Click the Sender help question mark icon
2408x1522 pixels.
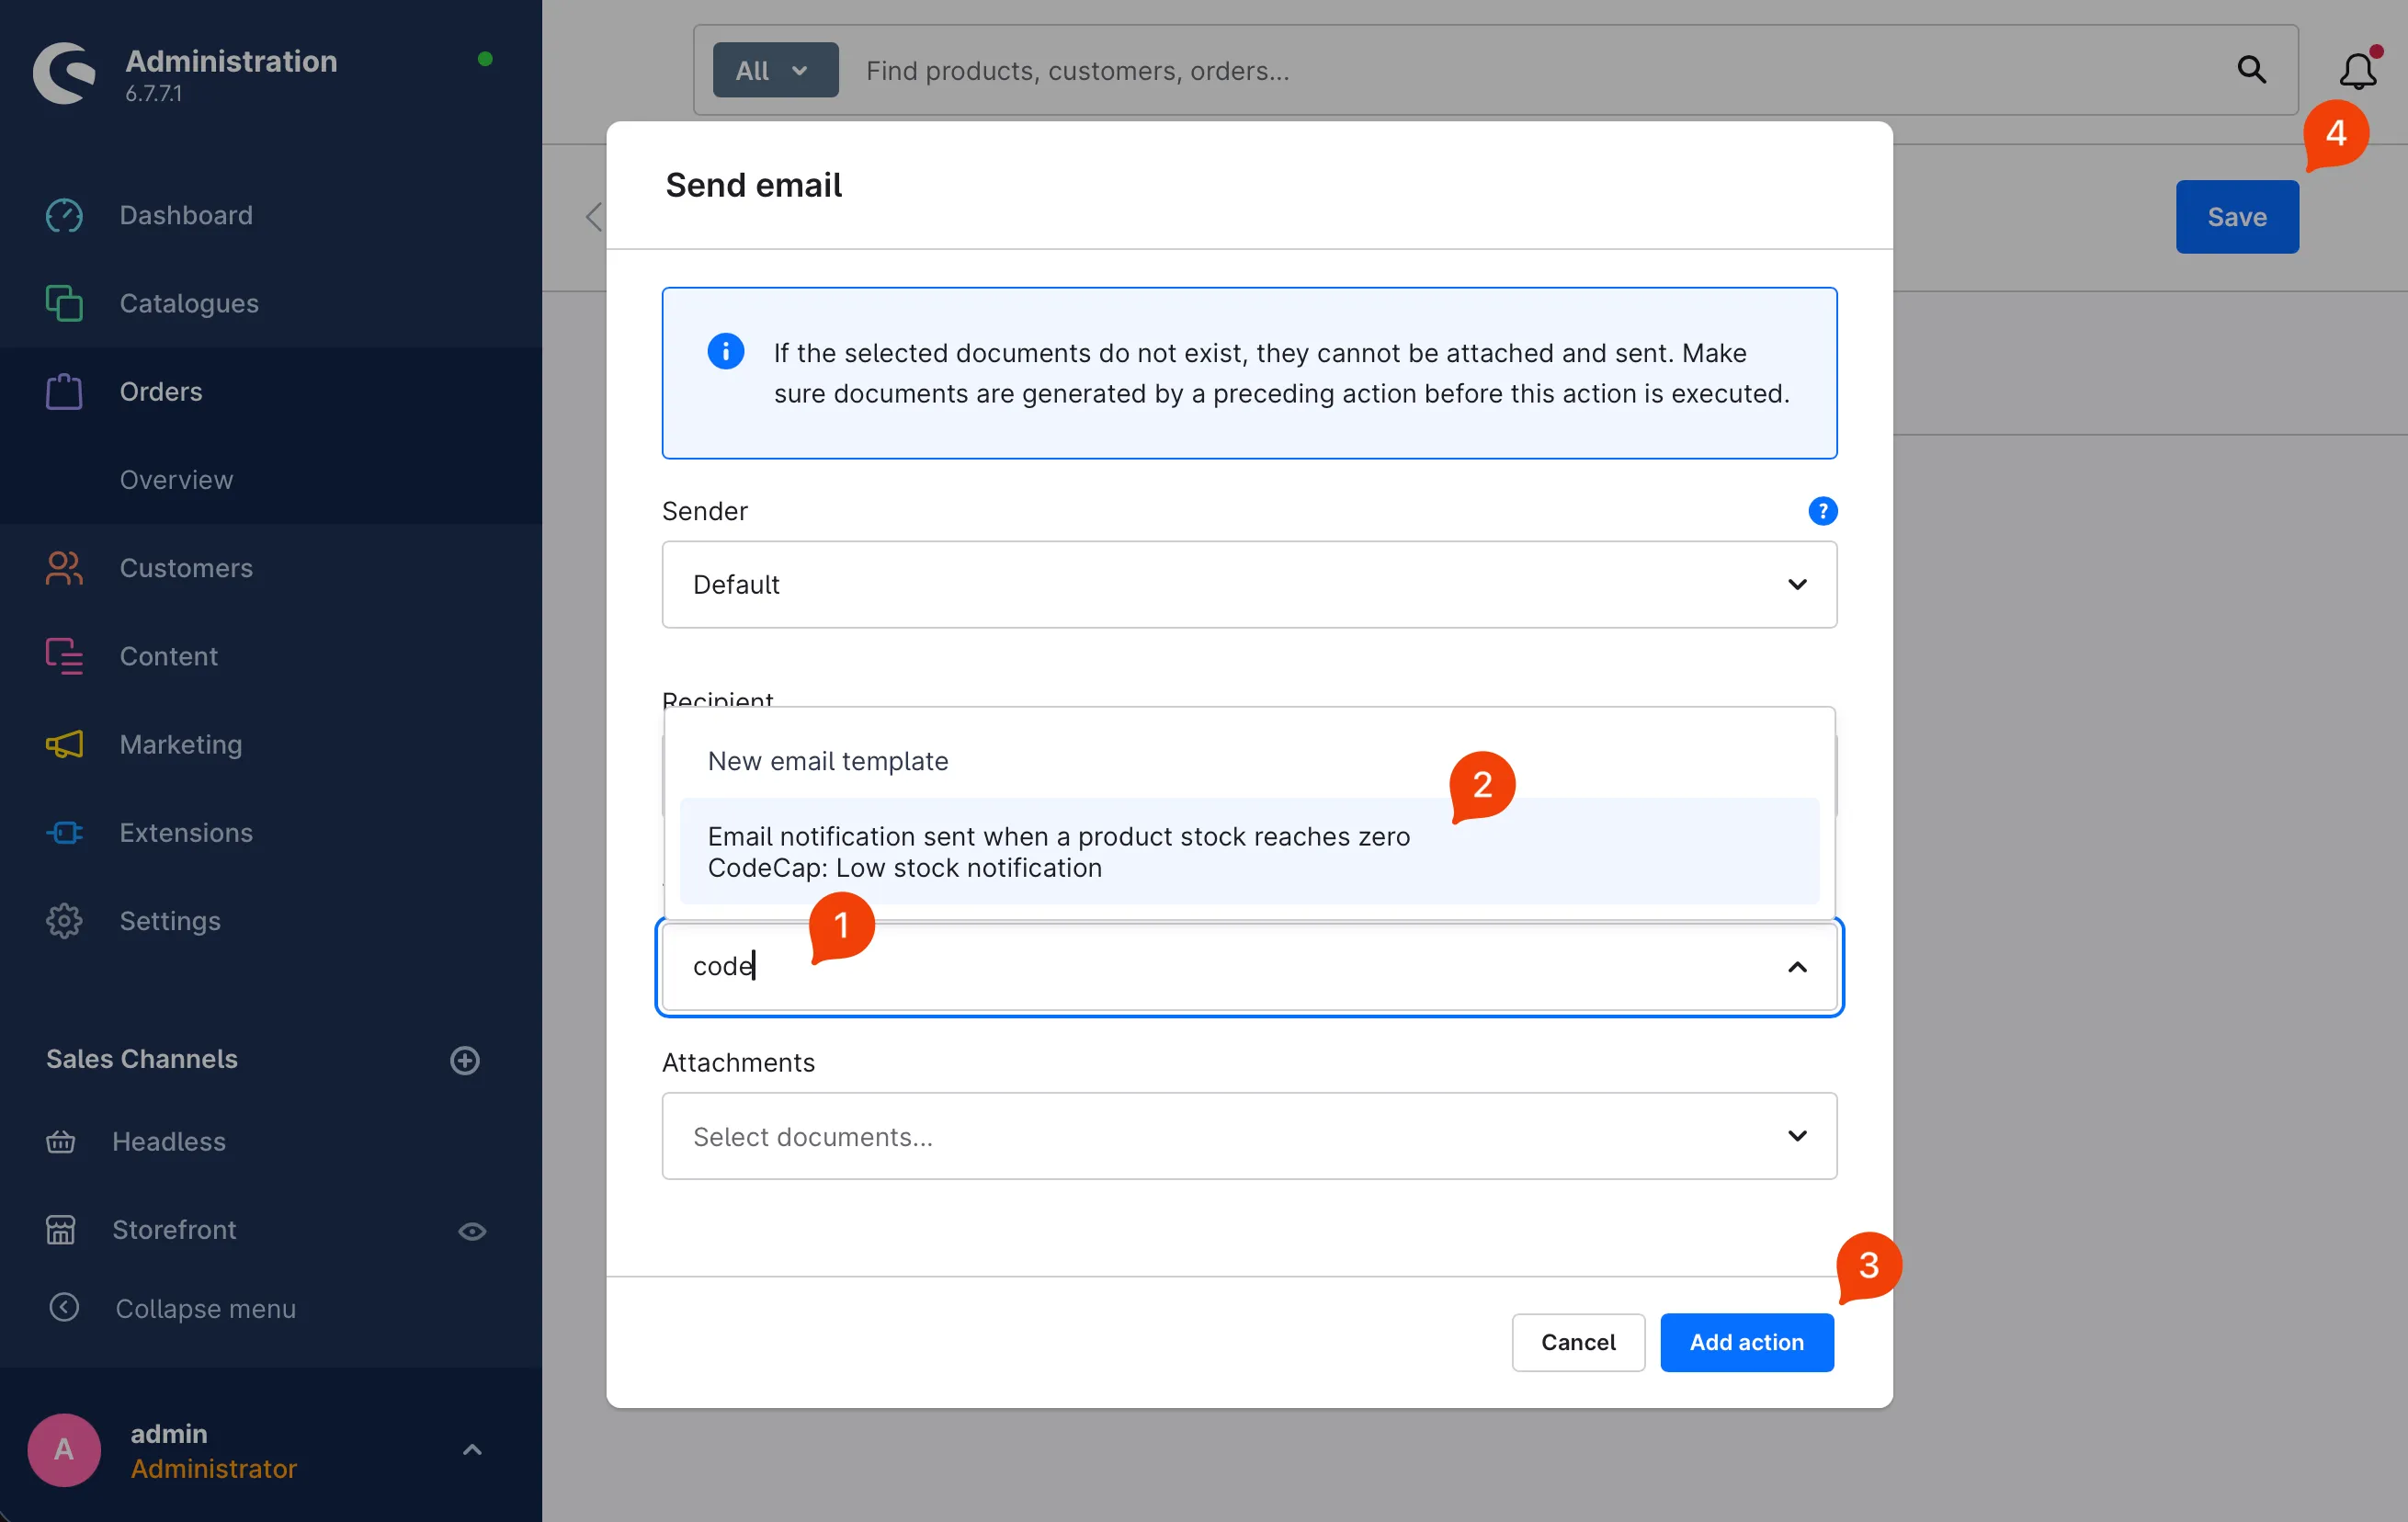1821,511
